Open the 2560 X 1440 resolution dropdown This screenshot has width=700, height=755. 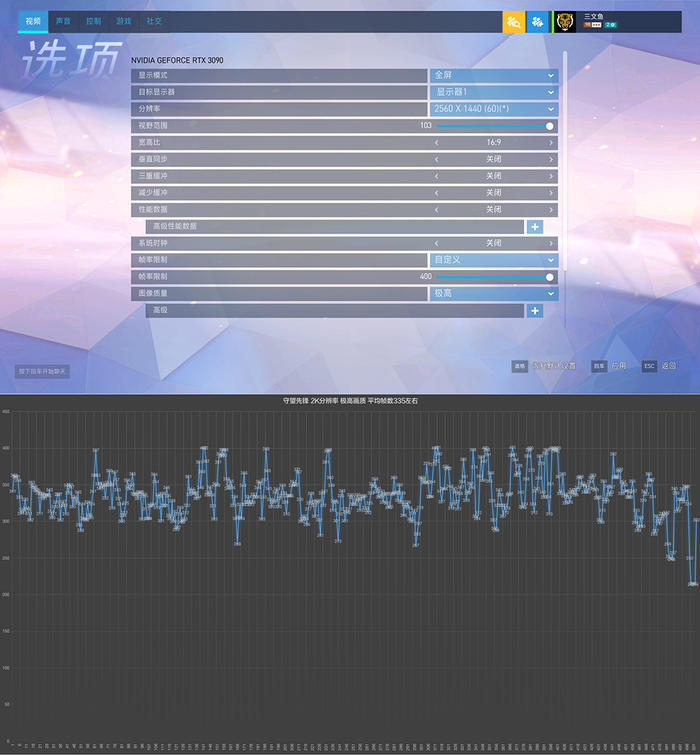pos(494,109)
